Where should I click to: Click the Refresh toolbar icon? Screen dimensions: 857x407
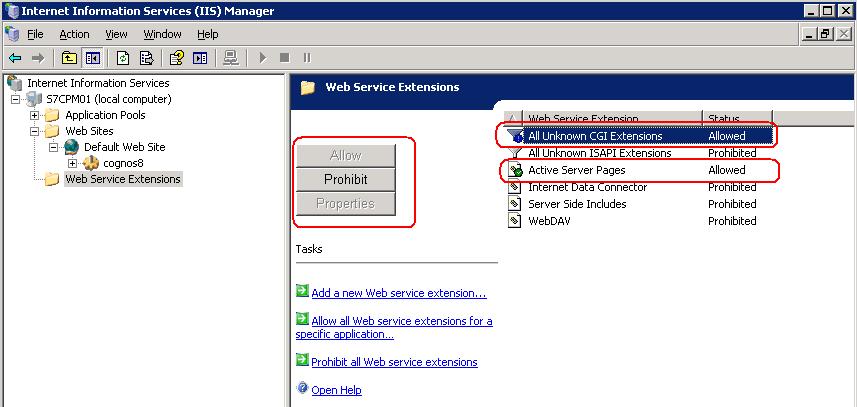point(124,57)
